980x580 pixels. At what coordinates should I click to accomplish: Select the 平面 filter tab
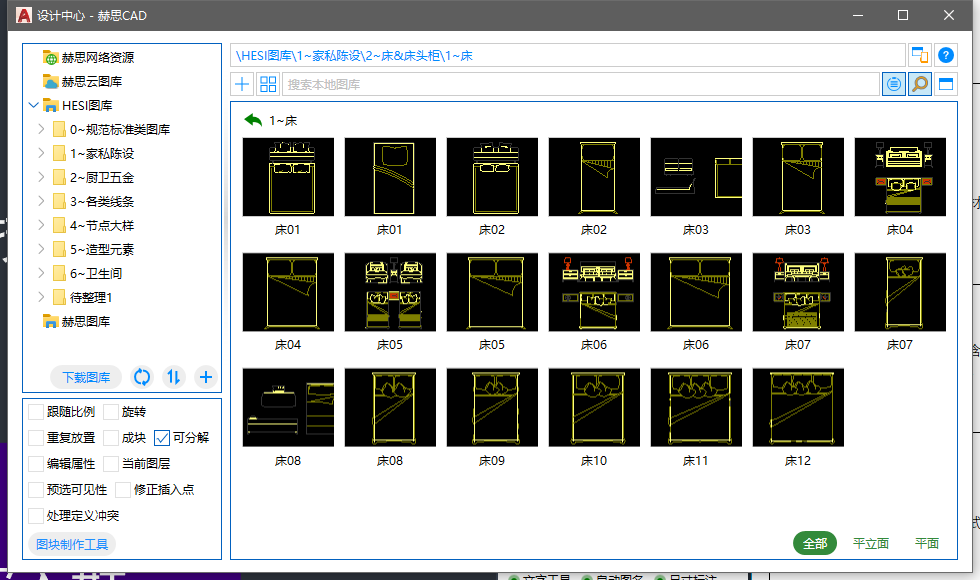pos(927,543)
